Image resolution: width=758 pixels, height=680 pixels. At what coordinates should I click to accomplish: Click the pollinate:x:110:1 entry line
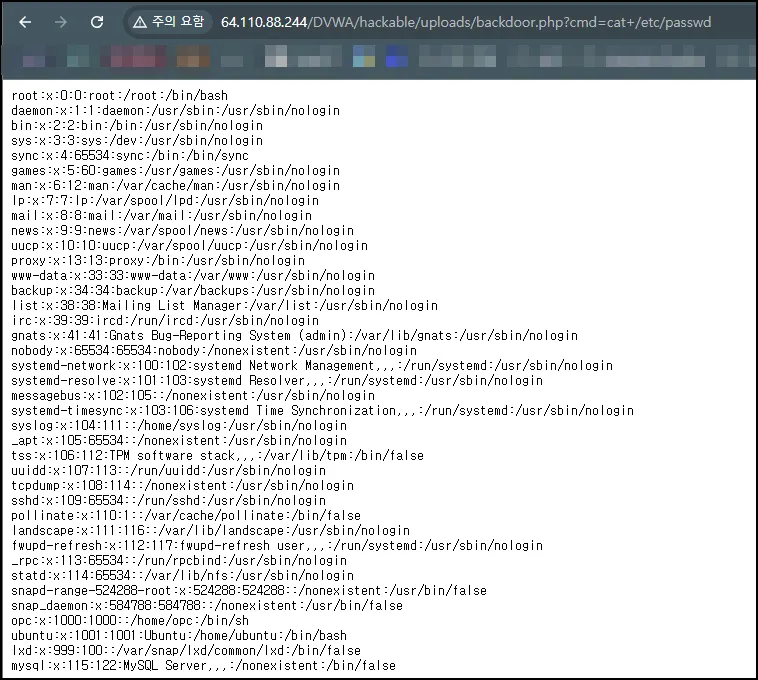(186, 515)
